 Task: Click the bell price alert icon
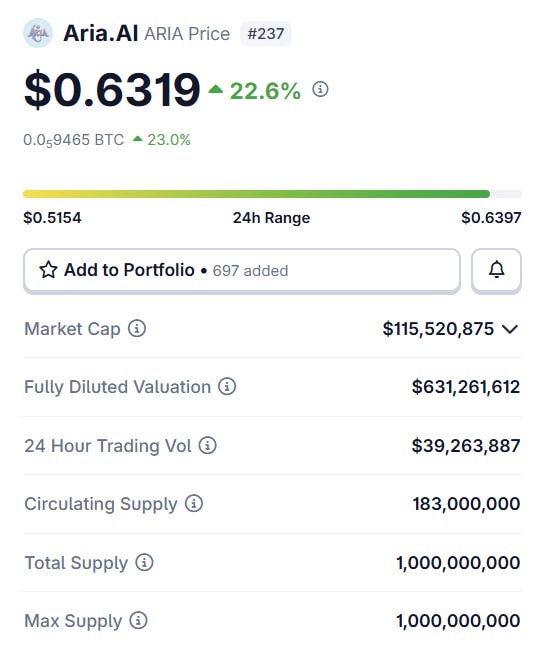(x=496, y=270)
